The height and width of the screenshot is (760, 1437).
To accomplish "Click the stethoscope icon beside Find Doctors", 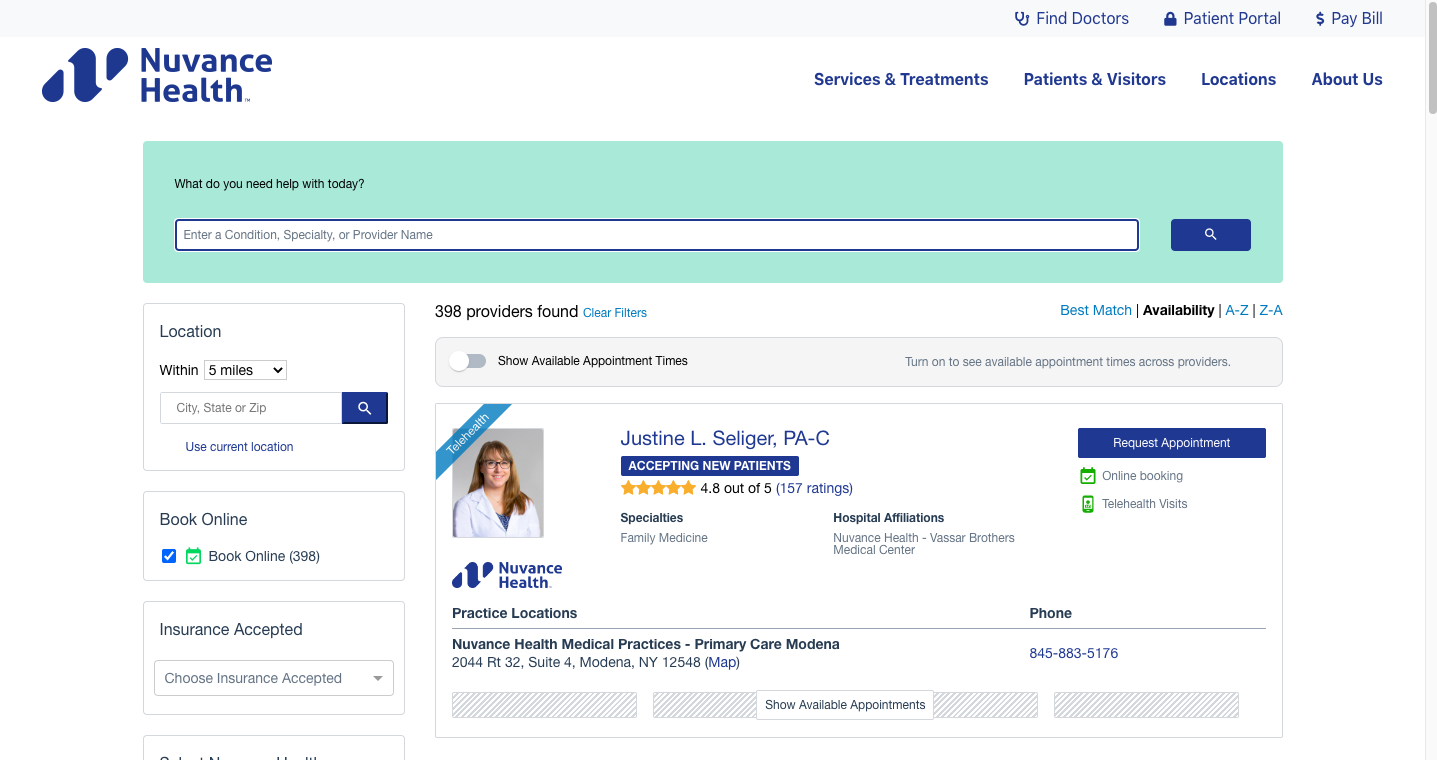I will pos(1021,19).
